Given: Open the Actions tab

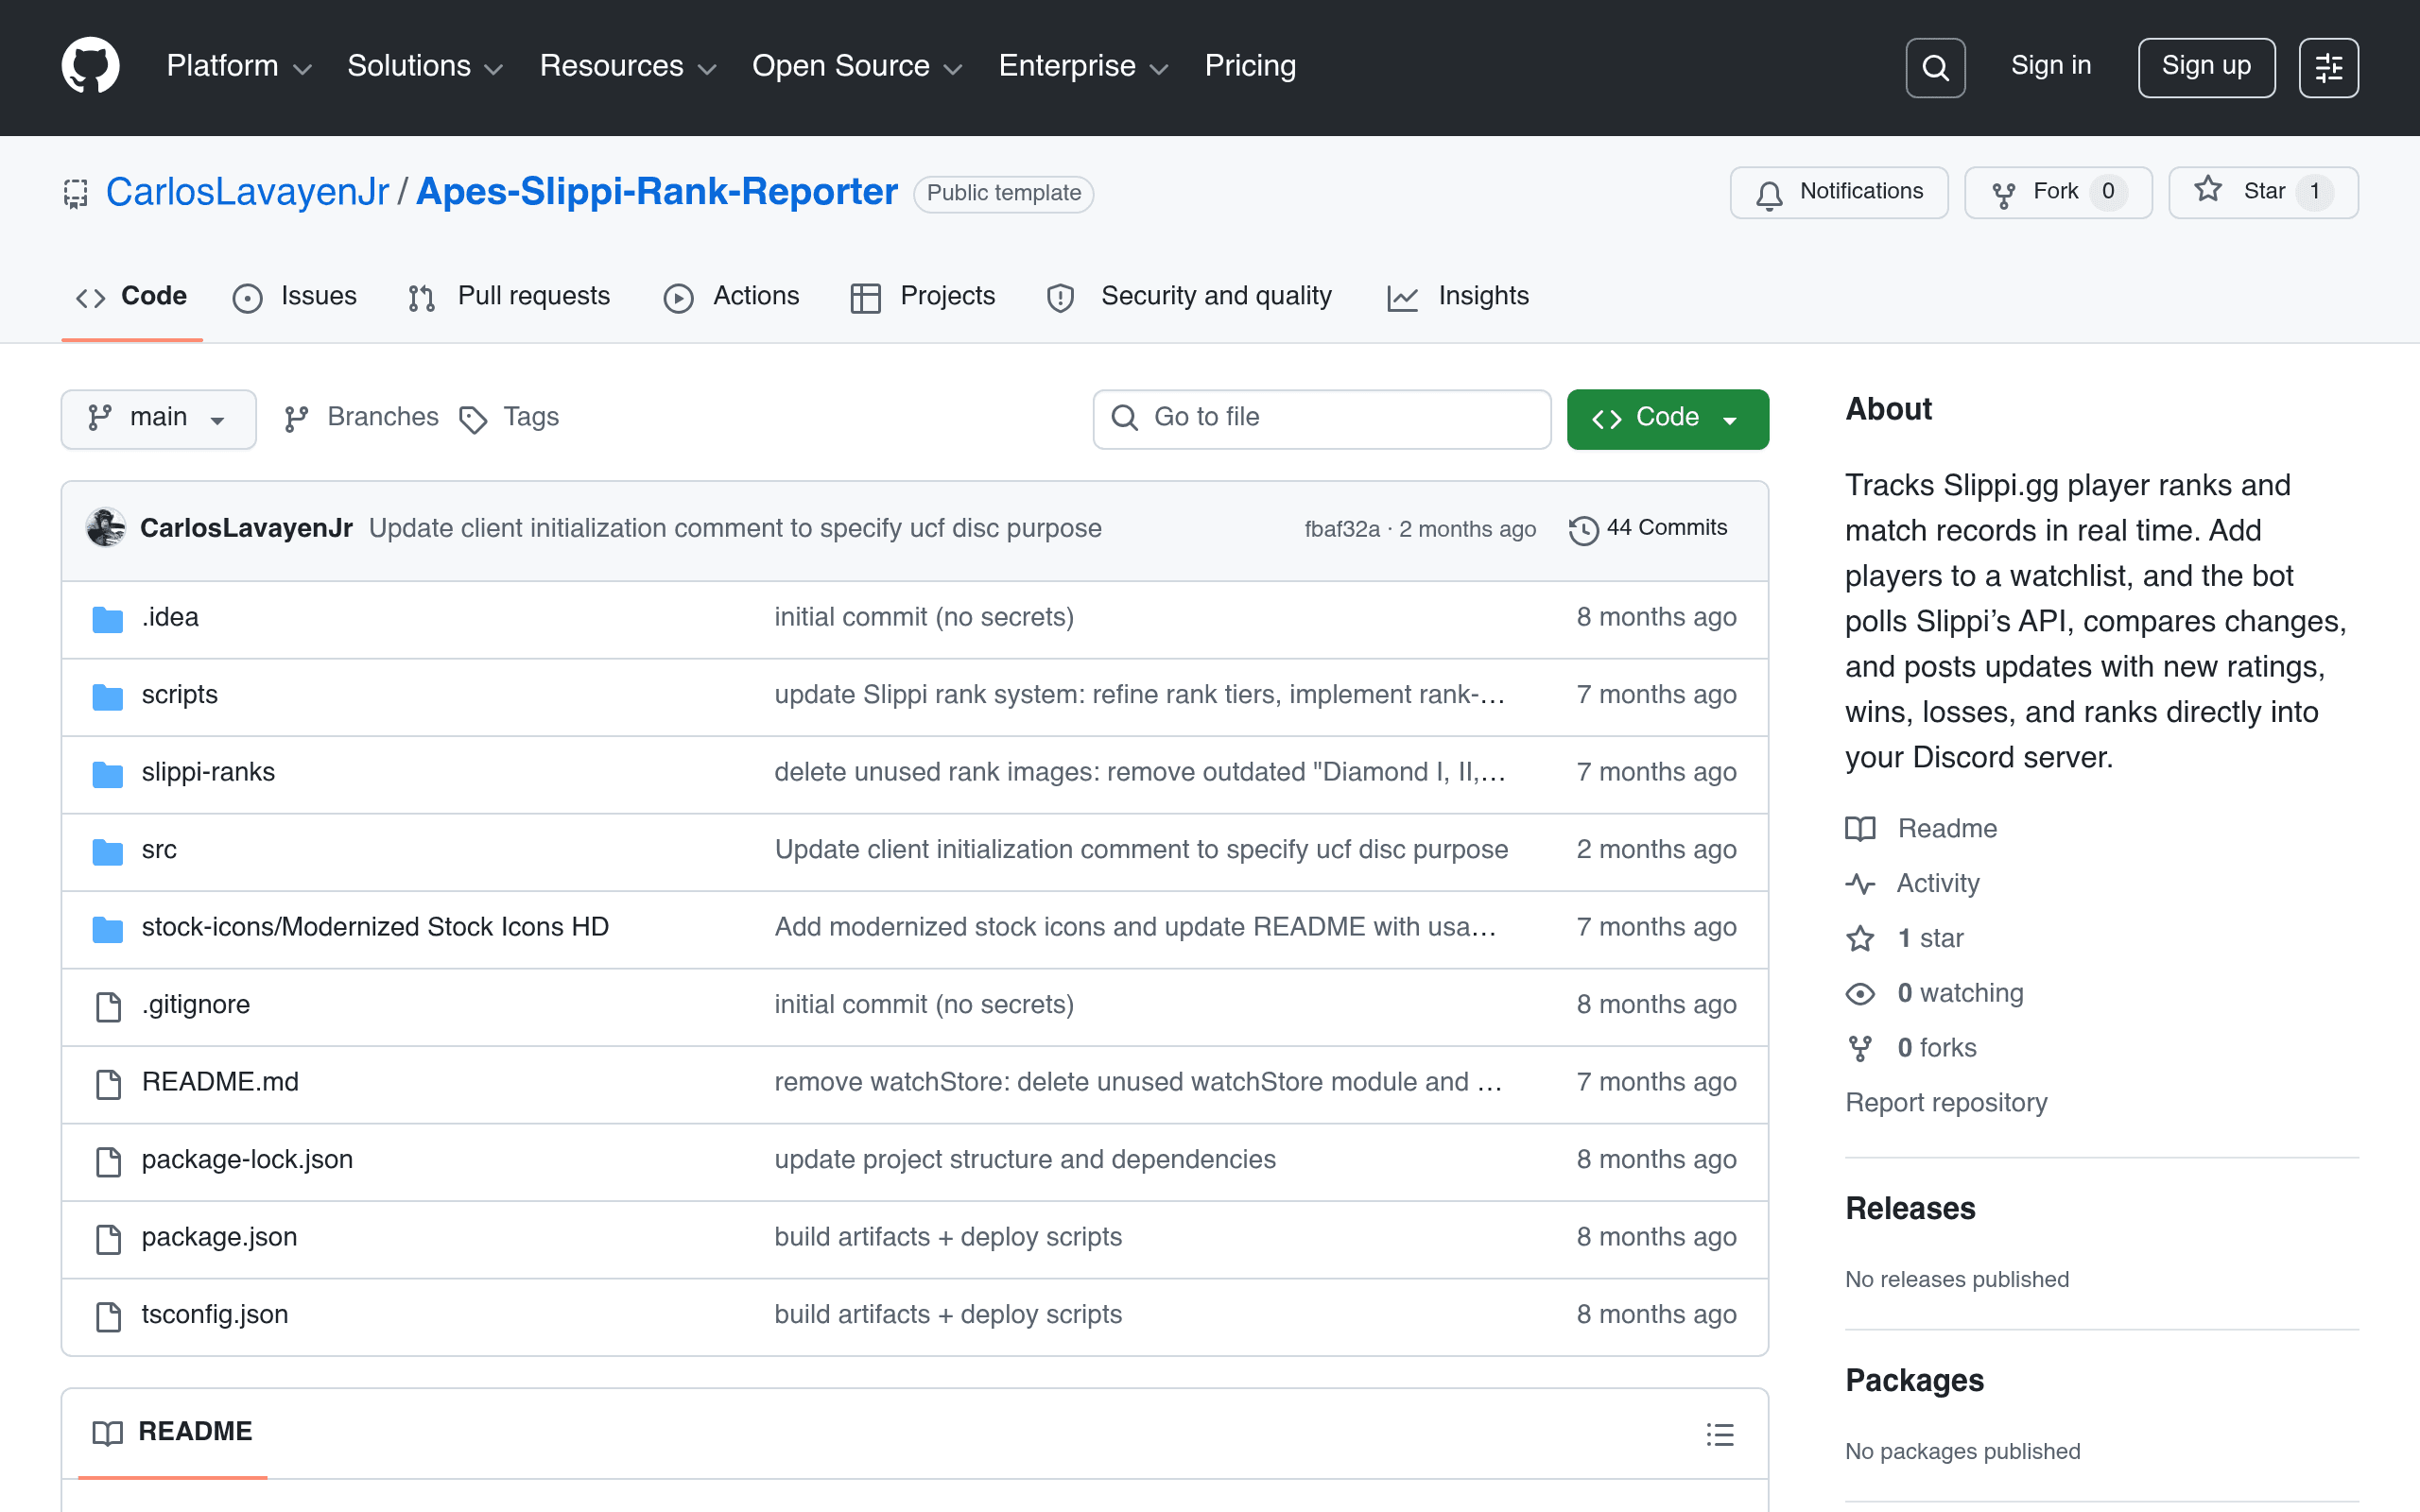Looking at the screenshot, I should click(x=732, y=297).
